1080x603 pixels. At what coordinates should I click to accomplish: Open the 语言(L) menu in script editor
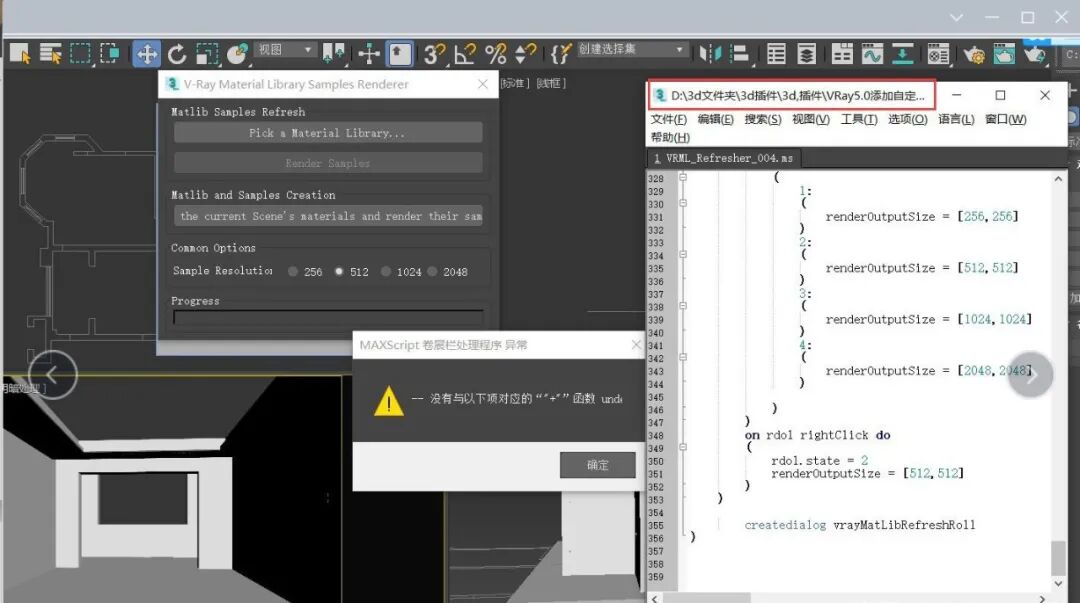(x=956, y=119)
